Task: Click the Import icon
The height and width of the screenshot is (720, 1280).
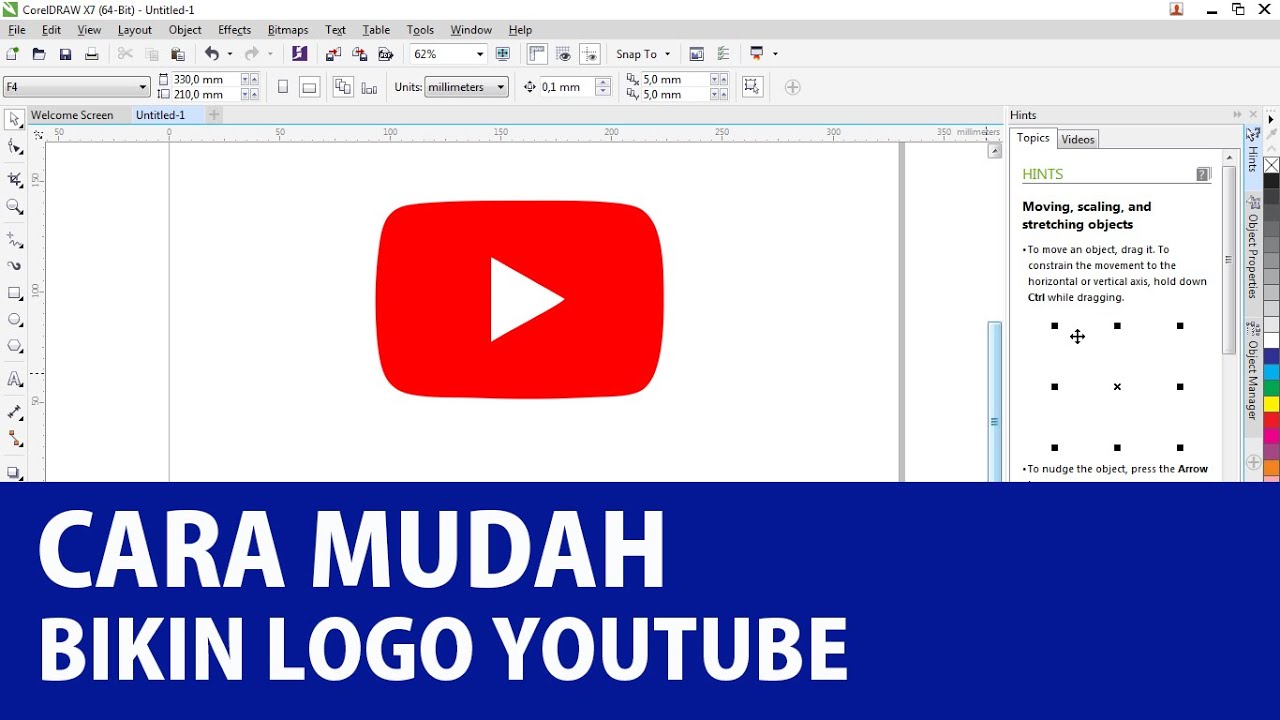Action: [333, 54]
